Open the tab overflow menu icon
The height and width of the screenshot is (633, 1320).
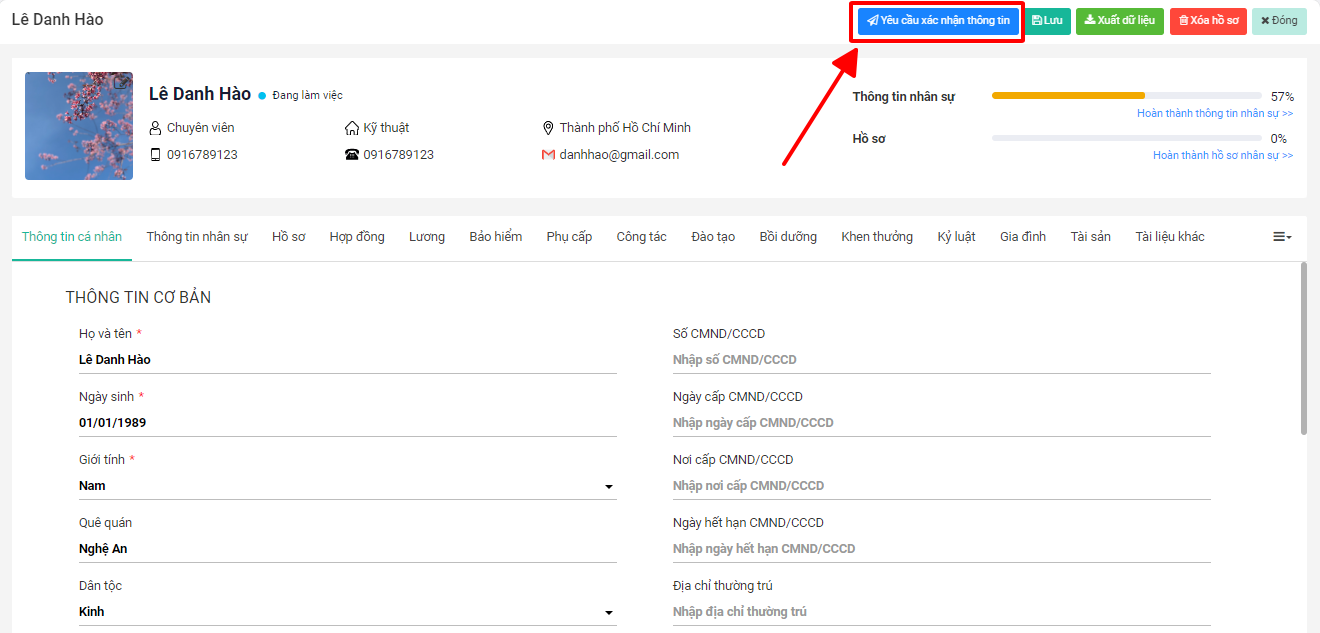(1281, 237)
